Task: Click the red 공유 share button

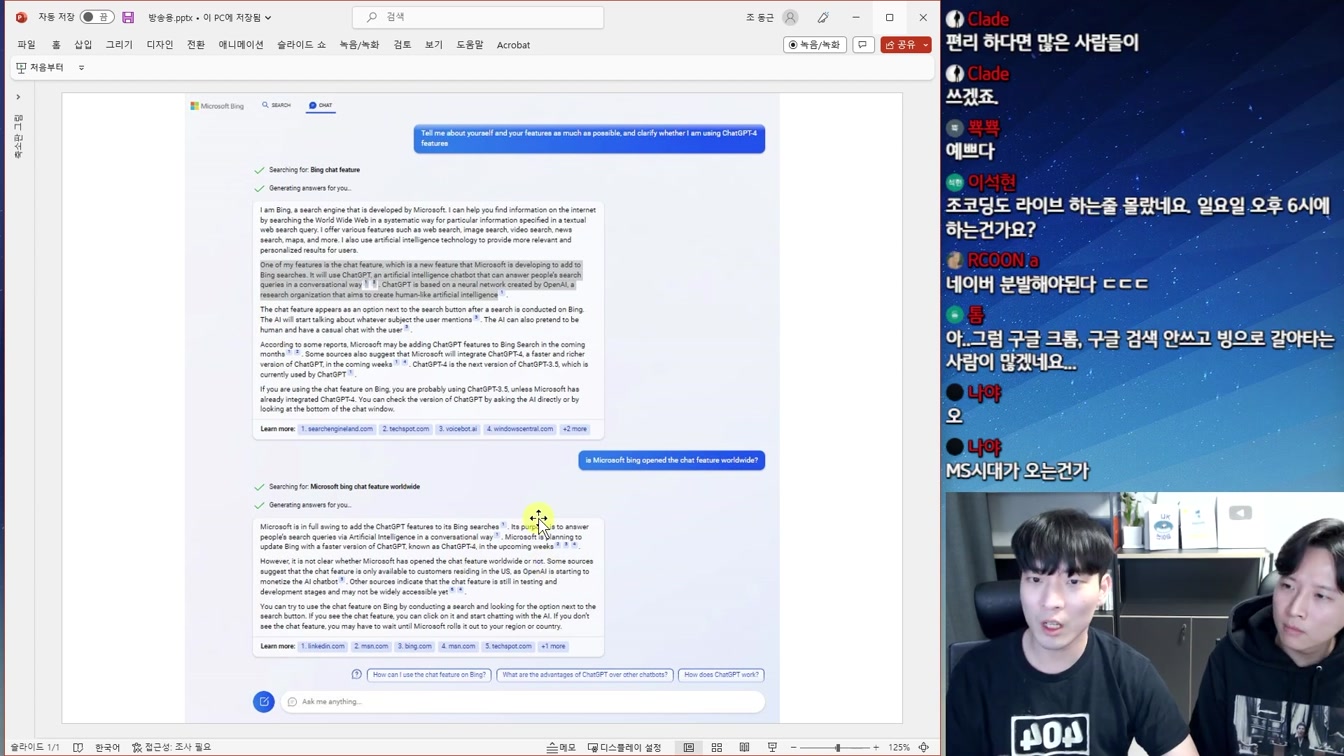Action: pos(900,45)
